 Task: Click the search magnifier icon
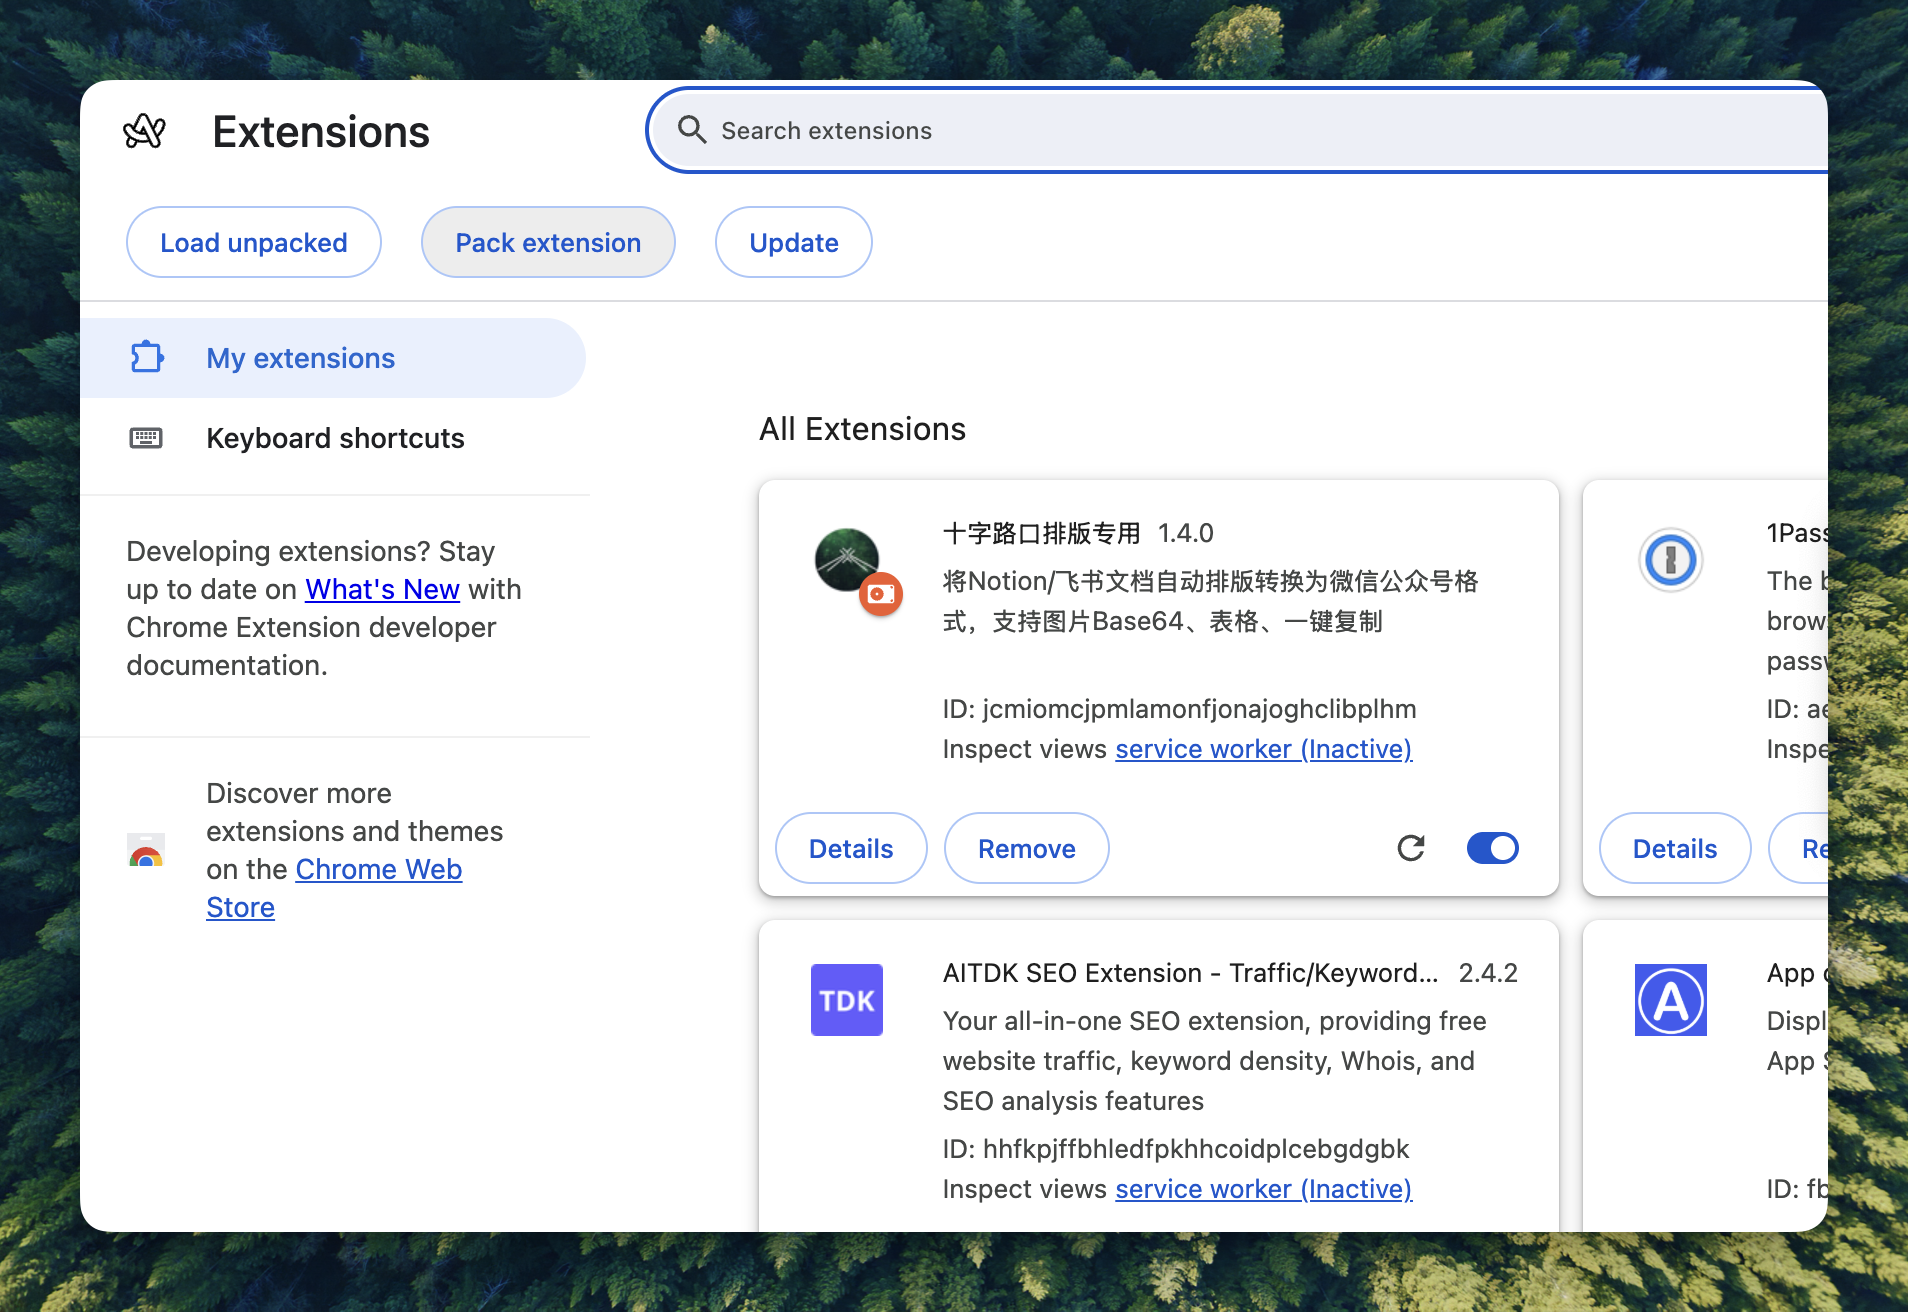692,130
